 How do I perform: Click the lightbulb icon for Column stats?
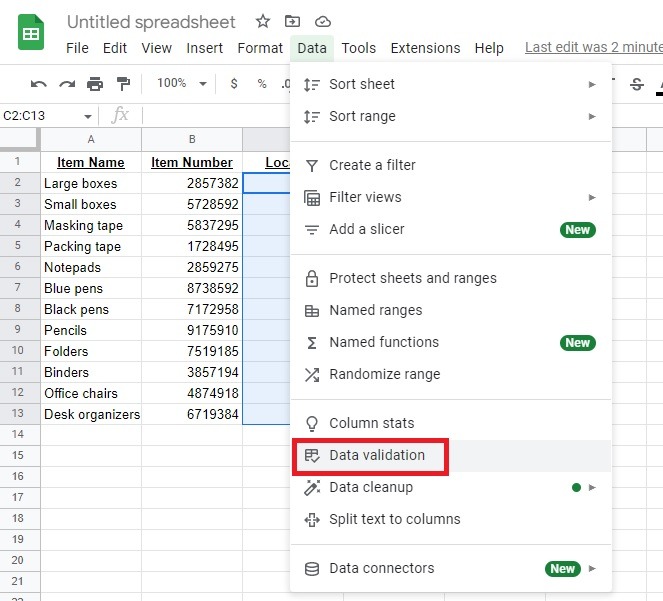(x=312, y=424)
